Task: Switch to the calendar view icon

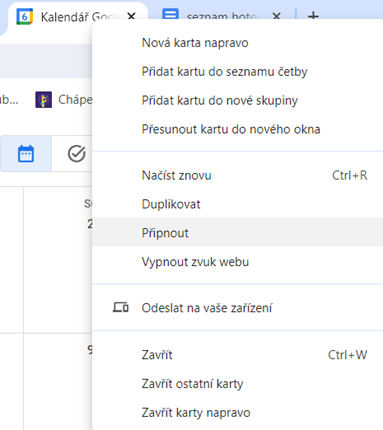Action: click(x=26, y=154)
